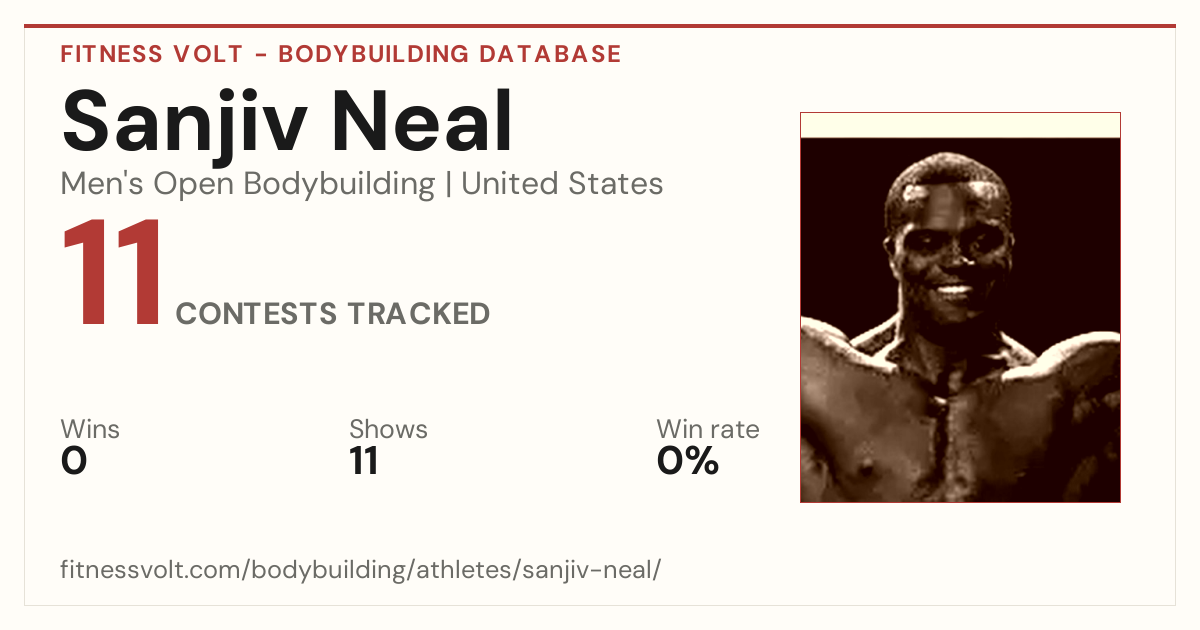Select the Wins stat label
Image resolution: width=1200 pixels, height=630 pixels.
coord(90,429)
